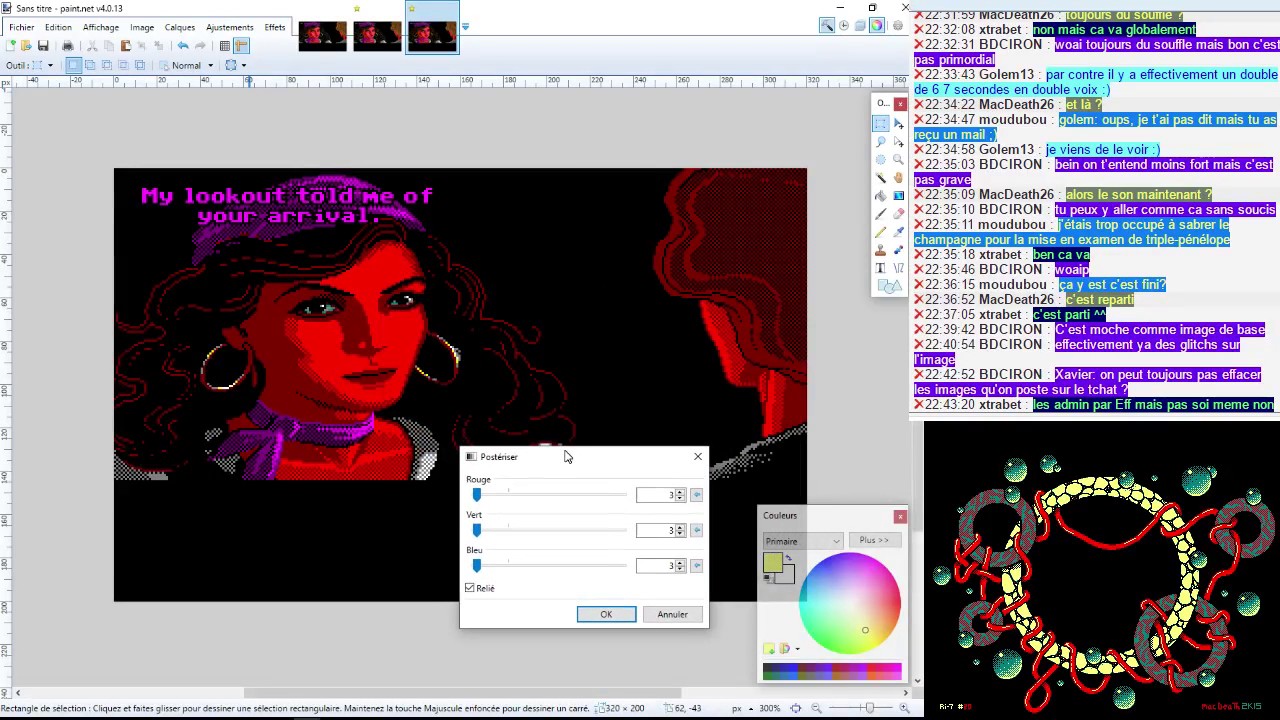The height and width of the screenshot is (720, 1280).
Task: Expand the Outil tool chooser dropdown
Action: pyautogui.click(x=43, y=65)
